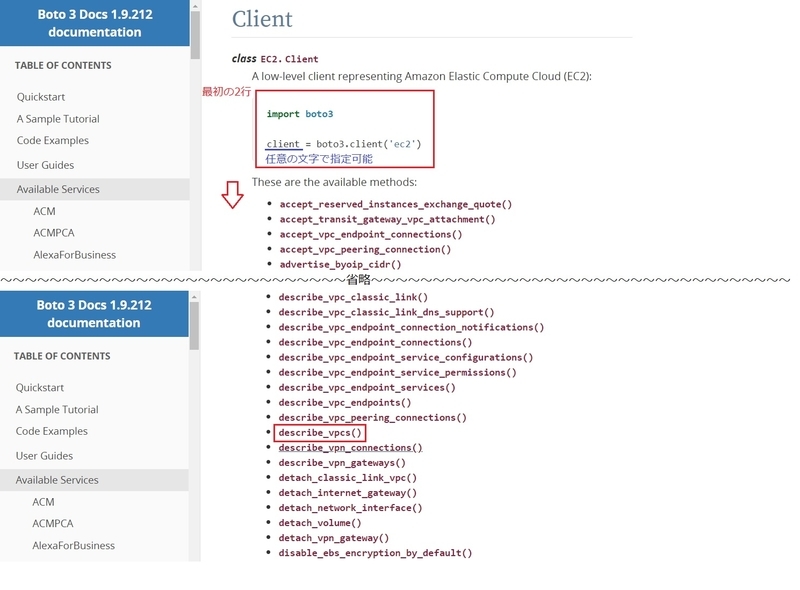Screen dimensions: 800x590
Task: Click Boto 3 Docs header in lower sidebar
Action: [94, 314]
